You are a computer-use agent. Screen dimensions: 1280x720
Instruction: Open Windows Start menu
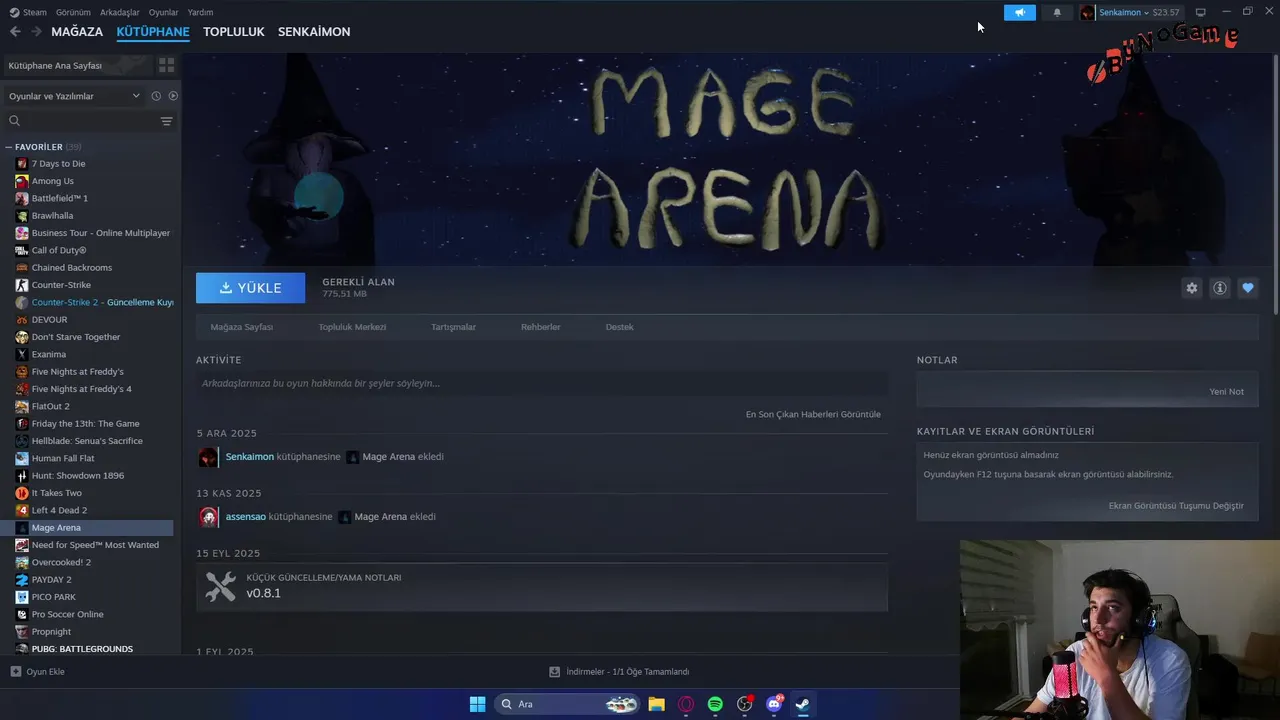(478, 704)
